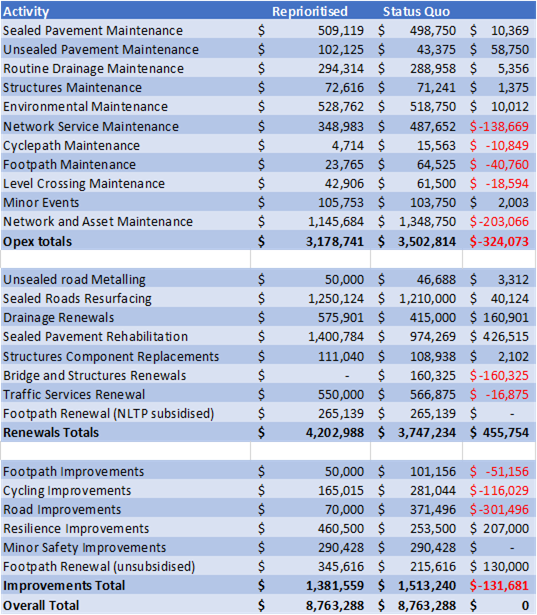
Task: Click the Activity column header
Action: 26,12
